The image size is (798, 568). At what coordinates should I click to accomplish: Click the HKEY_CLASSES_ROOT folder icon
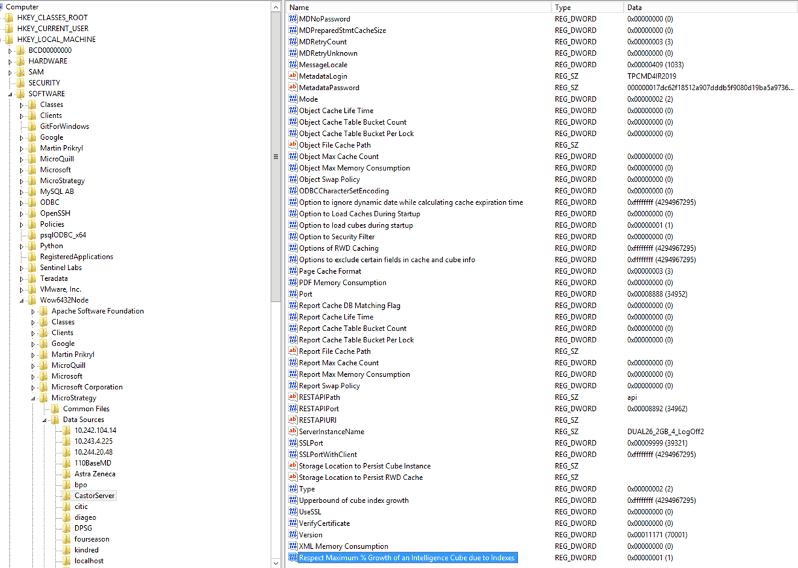click(x=9, y=18)
